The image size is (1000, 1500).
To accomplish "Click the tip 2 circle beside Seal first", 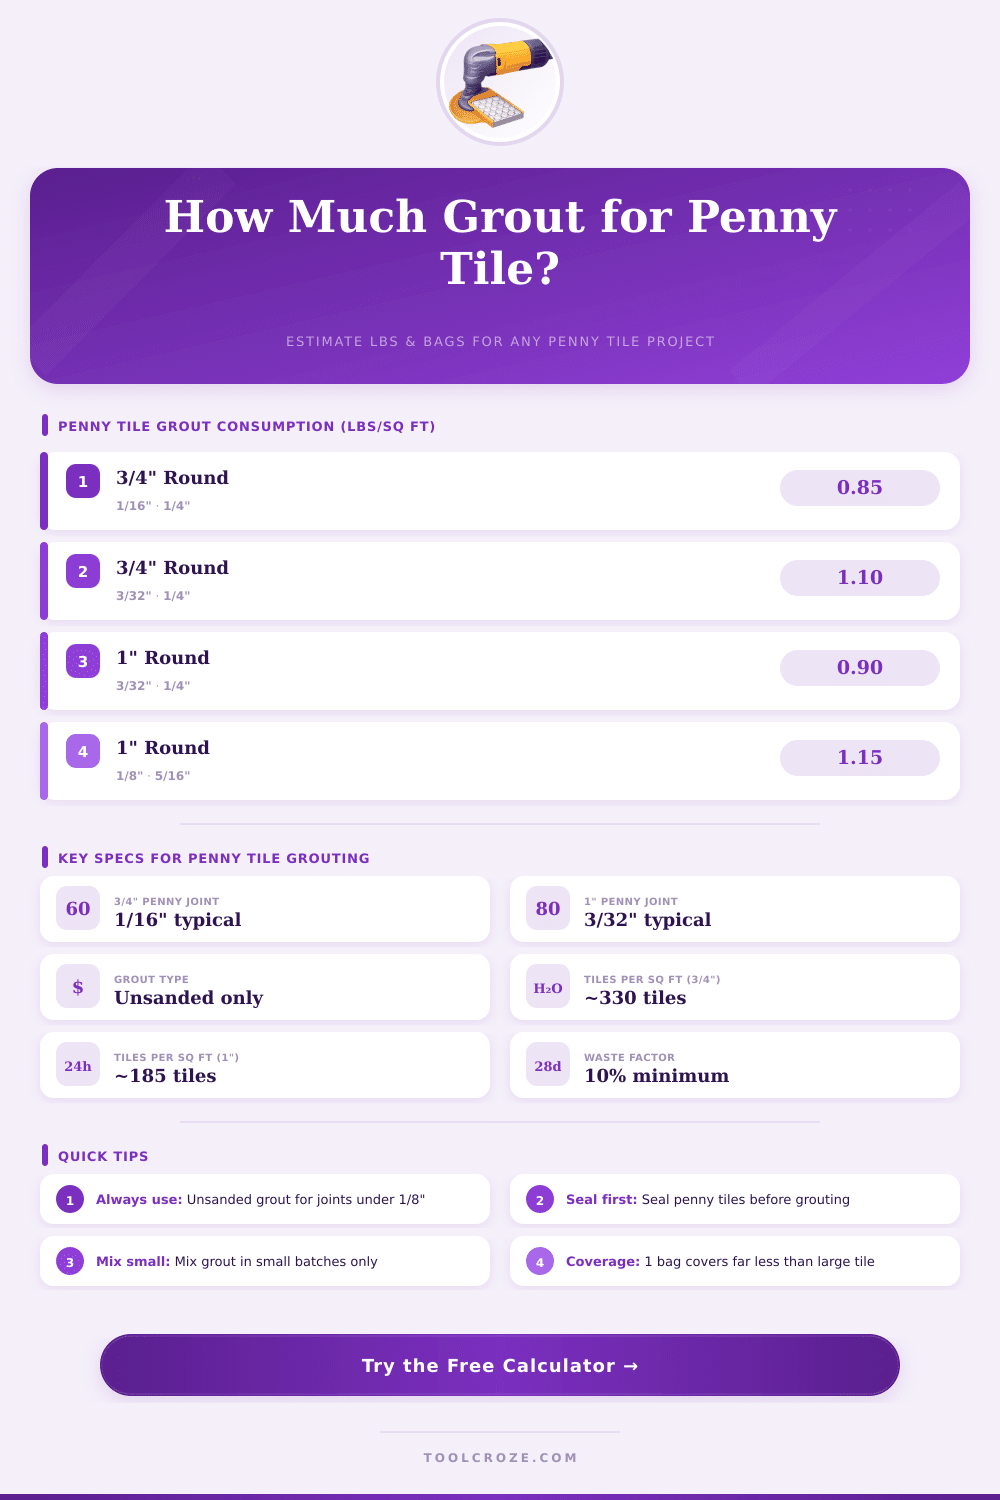I will point(540,1200).
